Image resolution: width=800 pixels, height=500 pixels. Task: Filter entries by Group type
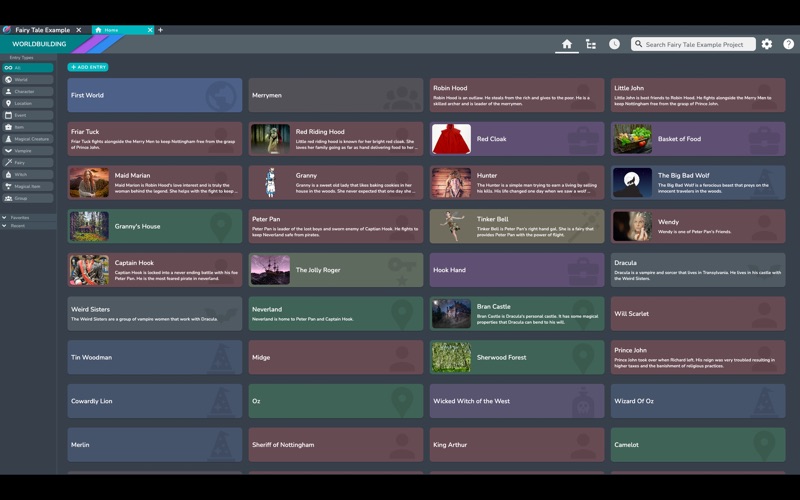tap(28, 198)
